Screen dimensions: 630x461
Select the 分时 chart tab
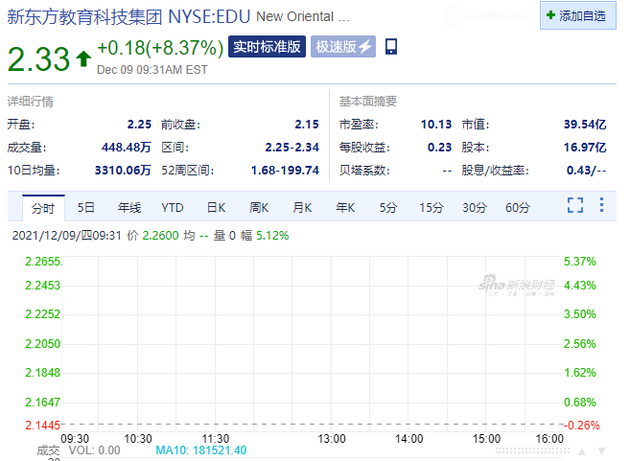(43, 208)
